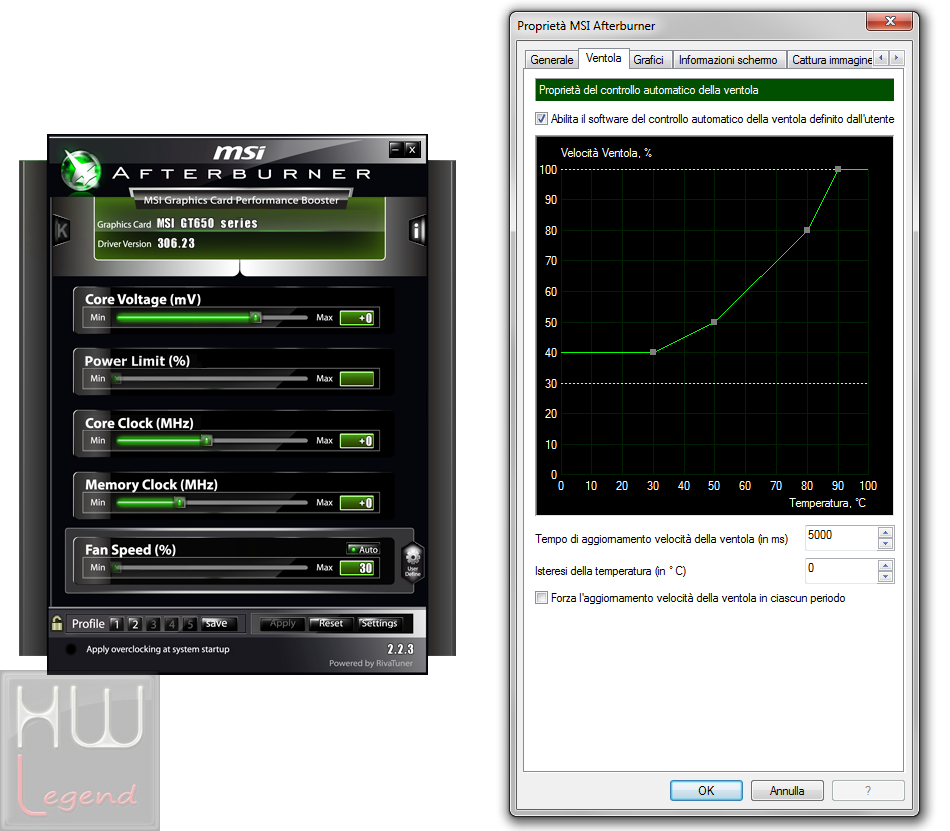This screenshot has height=831, width=950.
Task: Click the green MSI Afterburner logo orb
Action: (81, 170)
